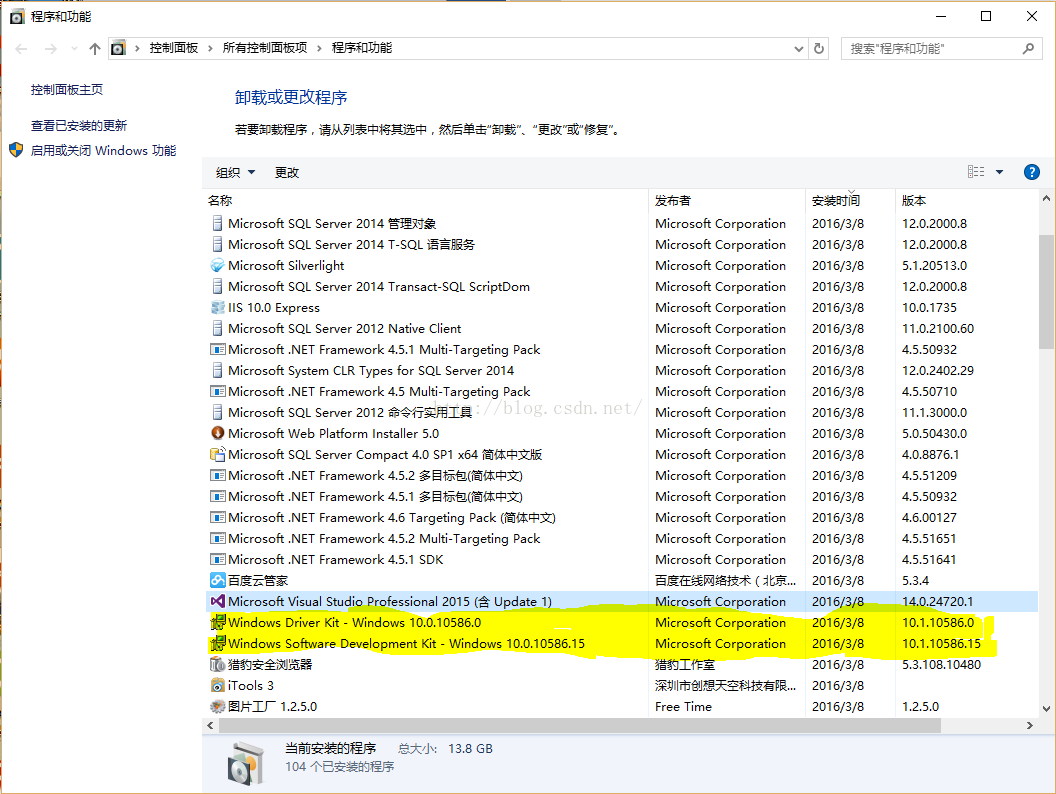
Task: Open 查看已安装的更新 link
Action: [x=79, y=126]
